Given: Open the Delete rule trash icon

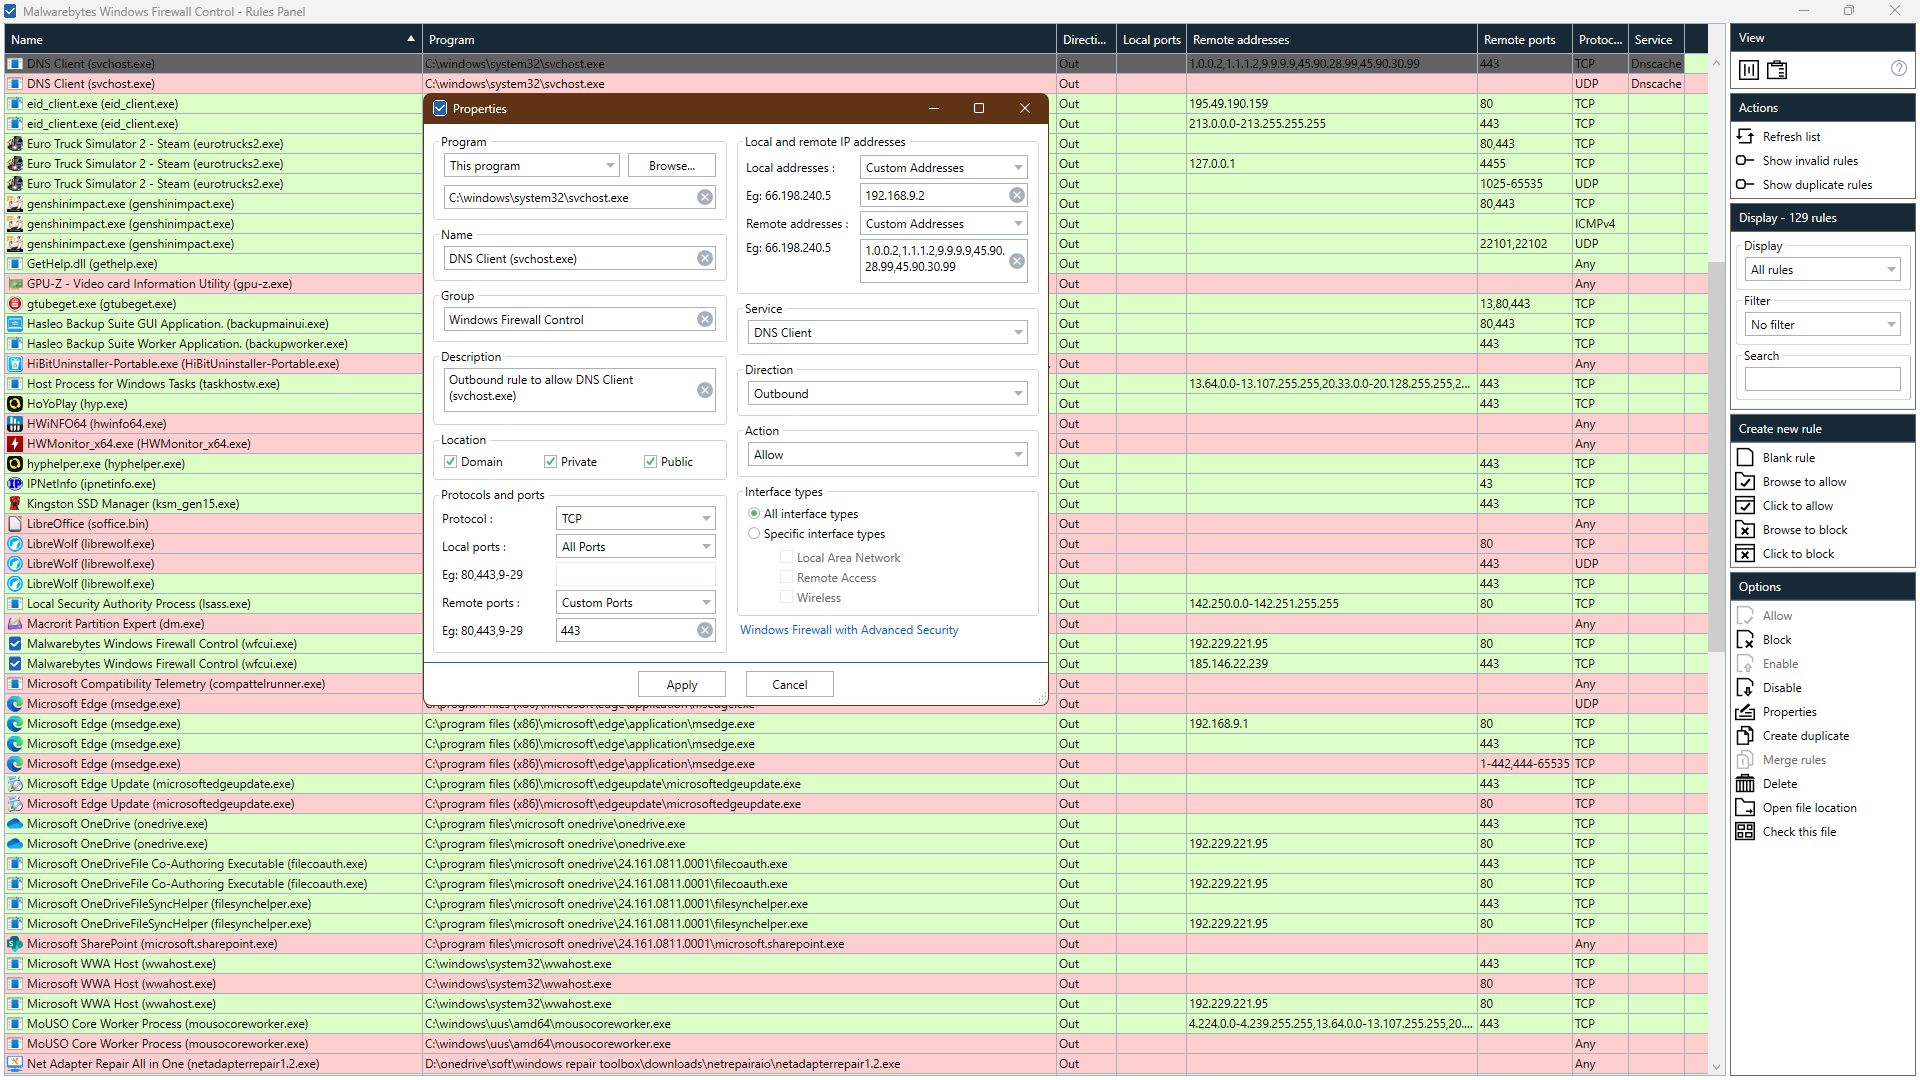Looking at the screenshot, I should (x=1745, y=783).
